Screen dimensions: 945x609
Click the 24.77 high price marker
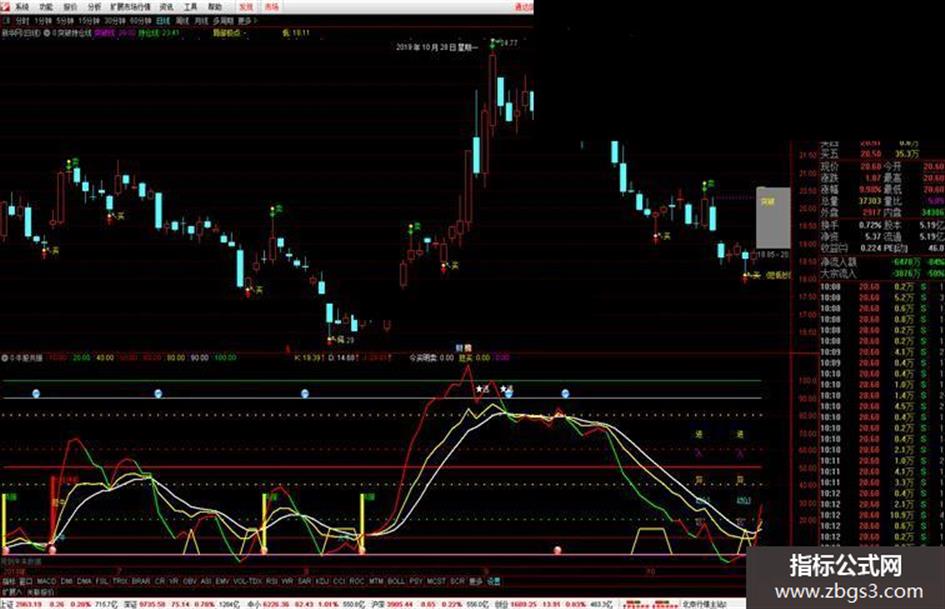pos(509,43)
